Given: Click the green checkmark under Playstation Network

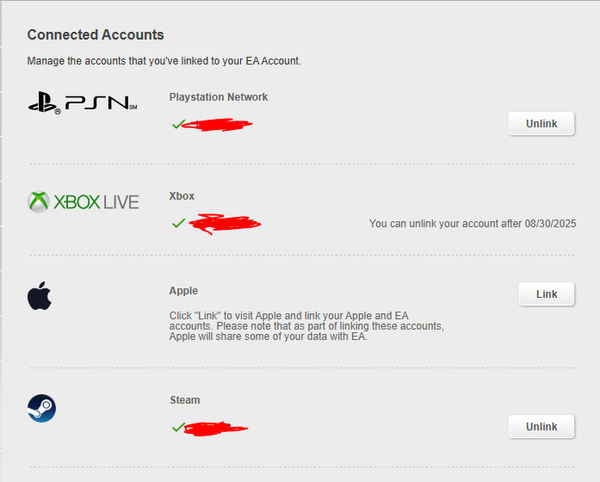Looking at the screenshot, I should [x=178, y=124].
